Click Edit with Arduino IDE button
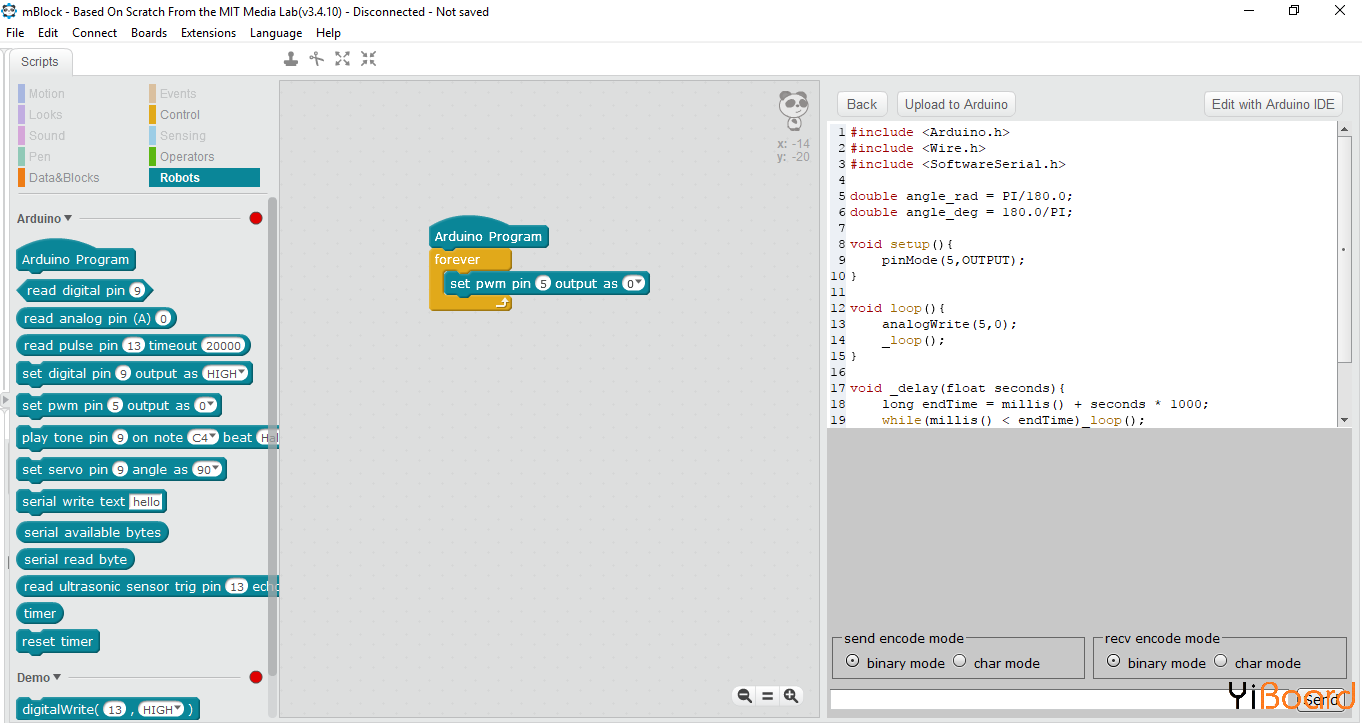The height and width of the screenshot is (723, 1362). (1273, 104)
